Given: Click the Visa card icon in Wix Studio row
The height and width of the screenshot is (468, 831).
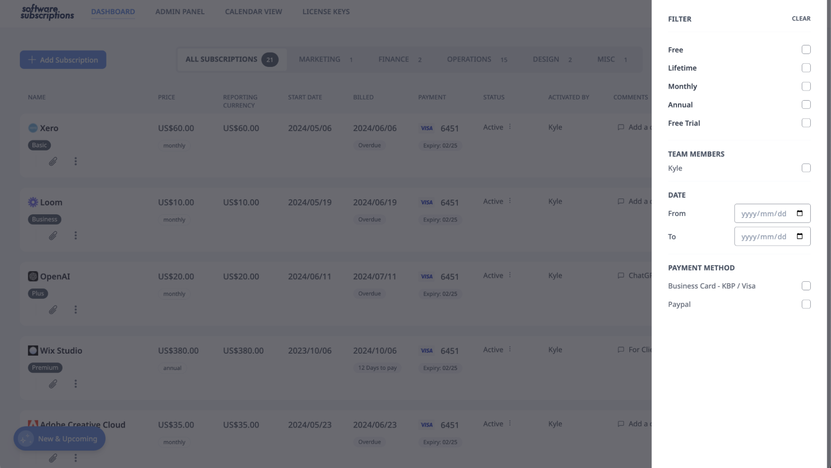Looking at the screenshot, I should pyautogui.click(x=427, y=351).
